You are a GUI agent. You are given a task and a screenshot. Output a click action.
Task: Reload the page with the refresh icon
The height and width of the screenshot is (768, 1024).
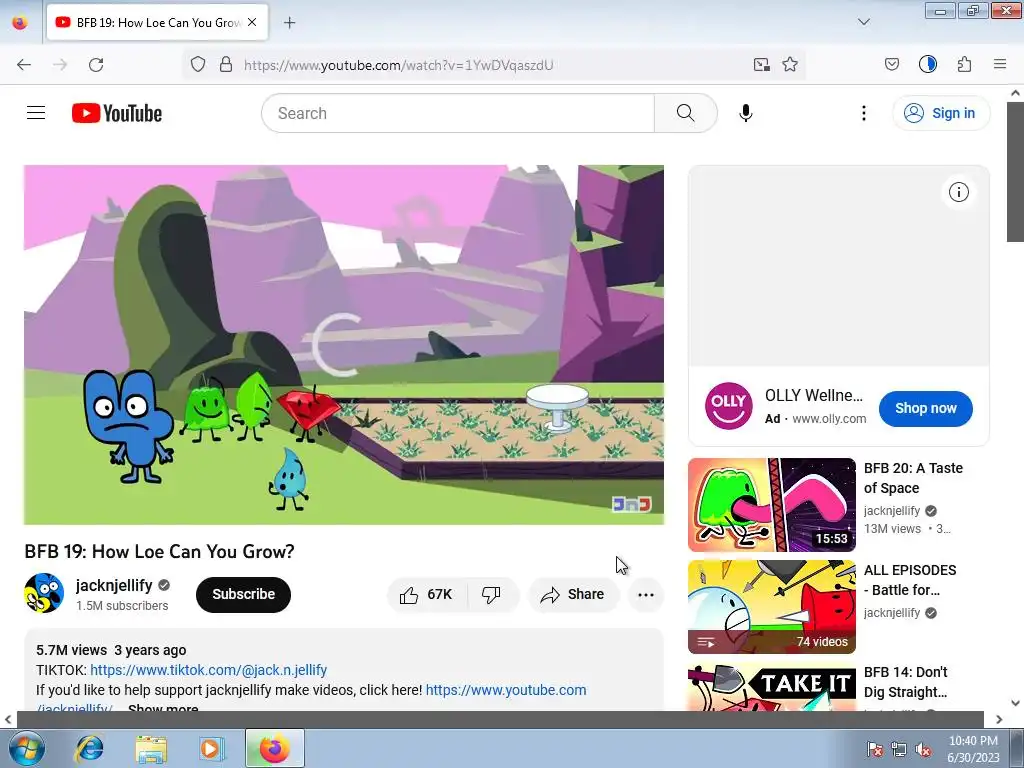(96, 65)
